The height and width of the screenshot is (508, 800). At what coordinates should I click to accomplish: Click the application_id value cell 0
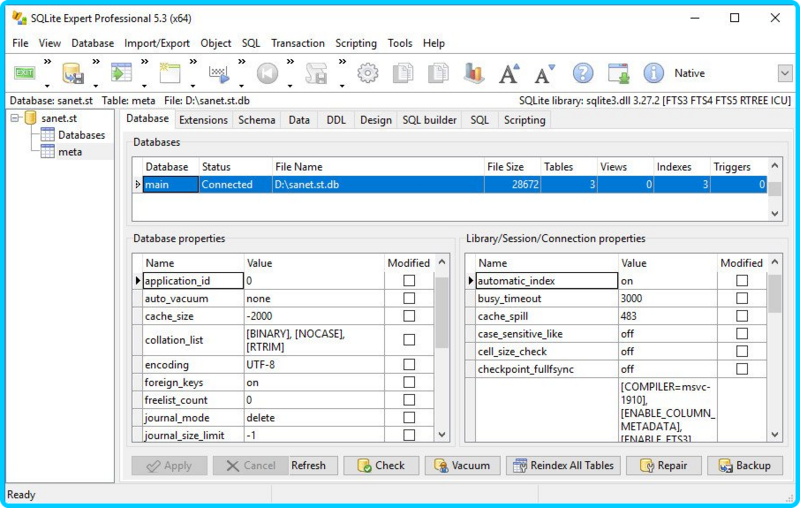(x=314, y=281)
